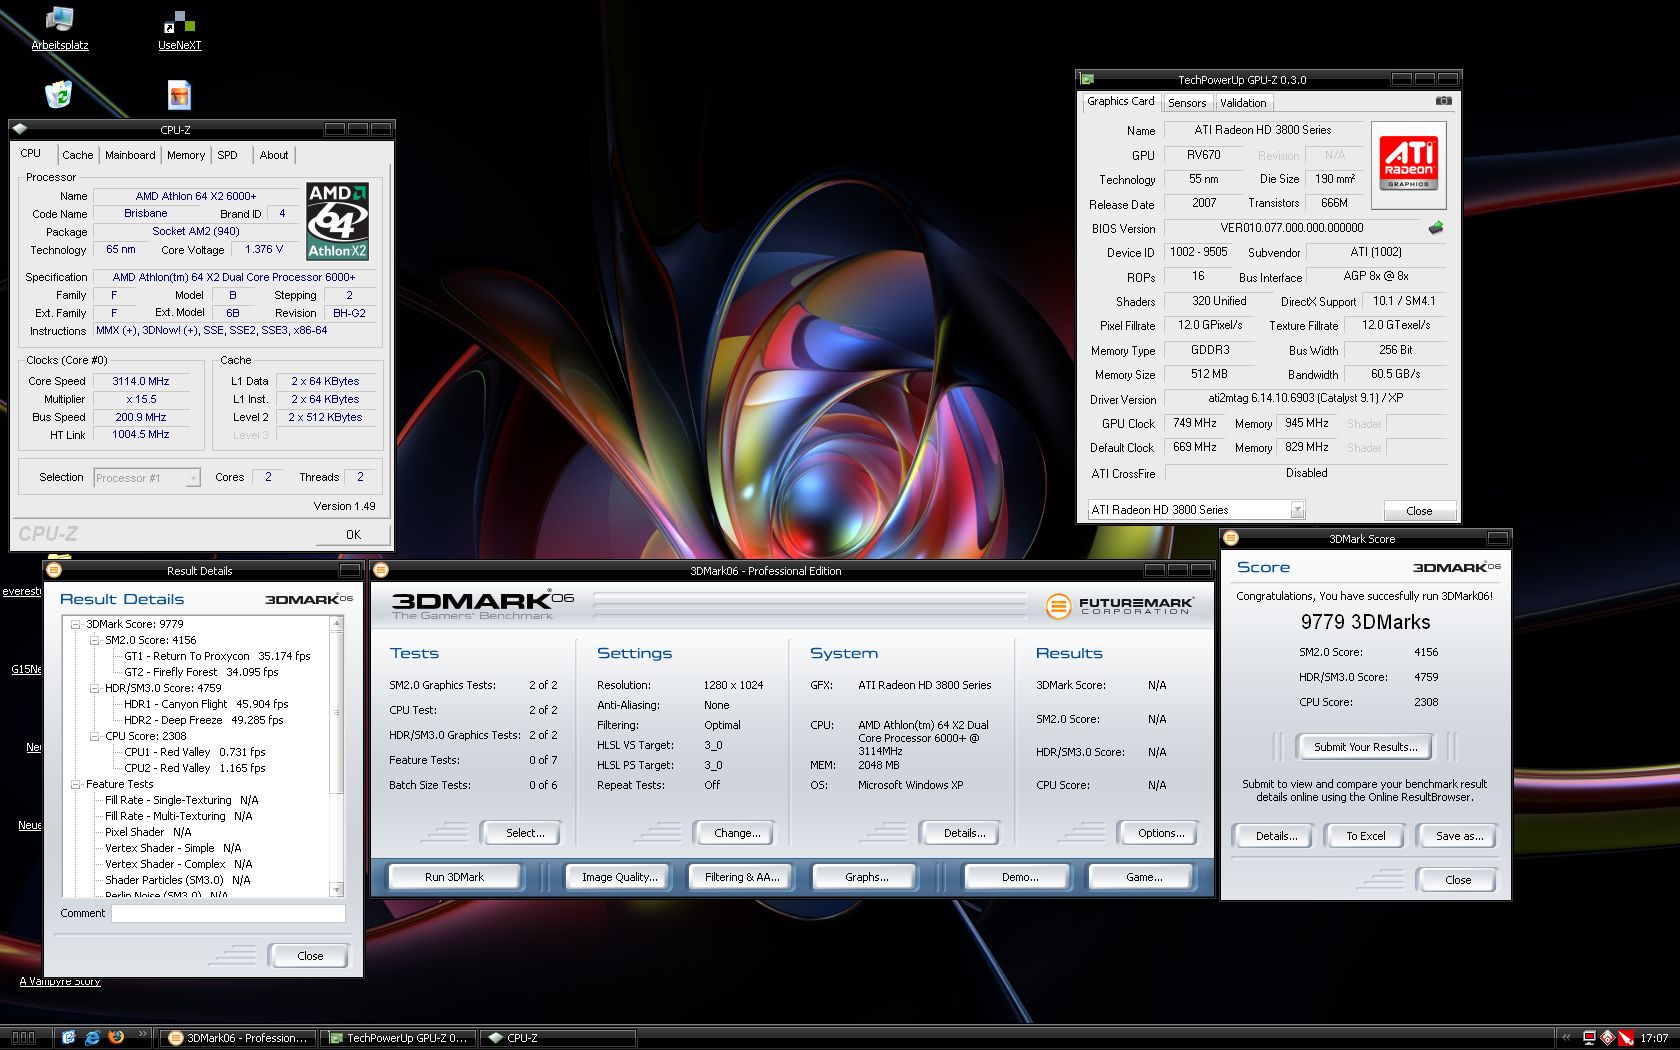
Task: Click the 17:07 taskbar clock
Action: tap(1654, 1038)
